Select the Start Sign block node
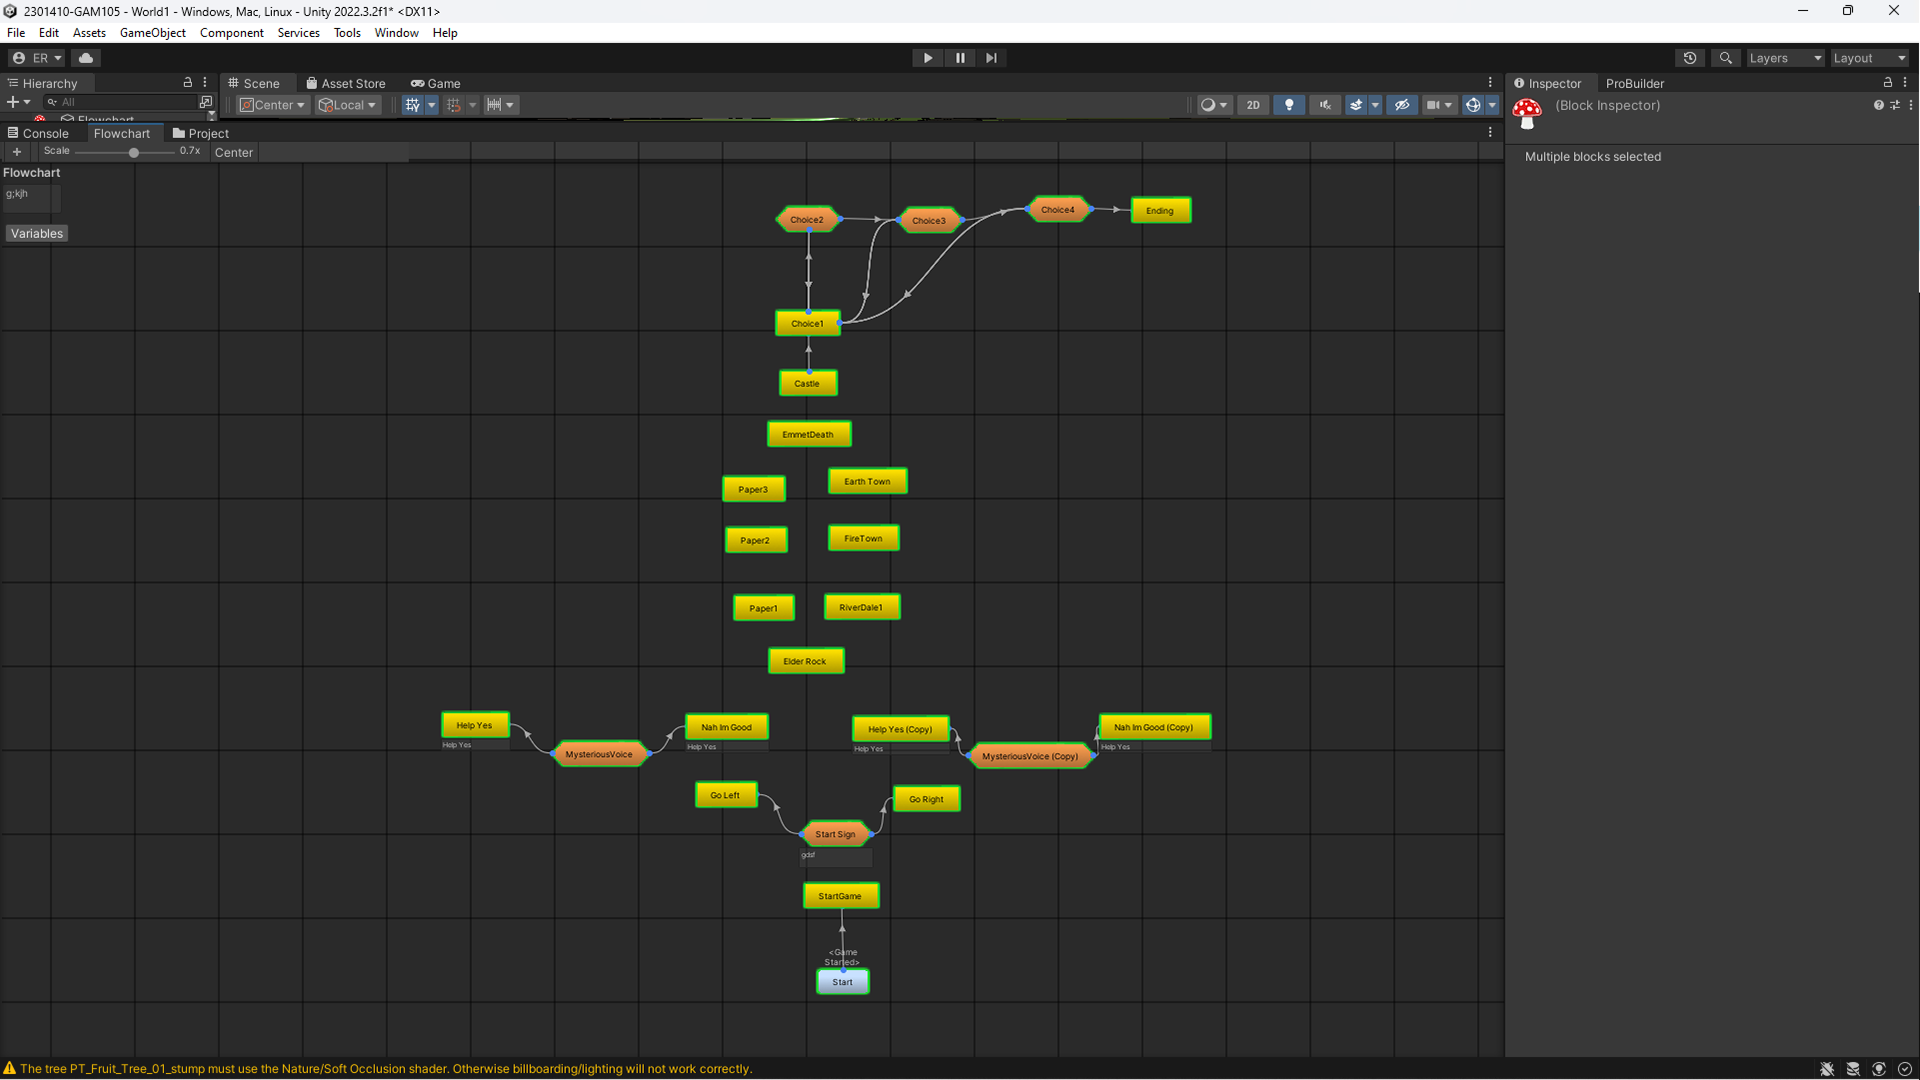This screenshot has height=1080, width=1920. (x=836, y=834)
